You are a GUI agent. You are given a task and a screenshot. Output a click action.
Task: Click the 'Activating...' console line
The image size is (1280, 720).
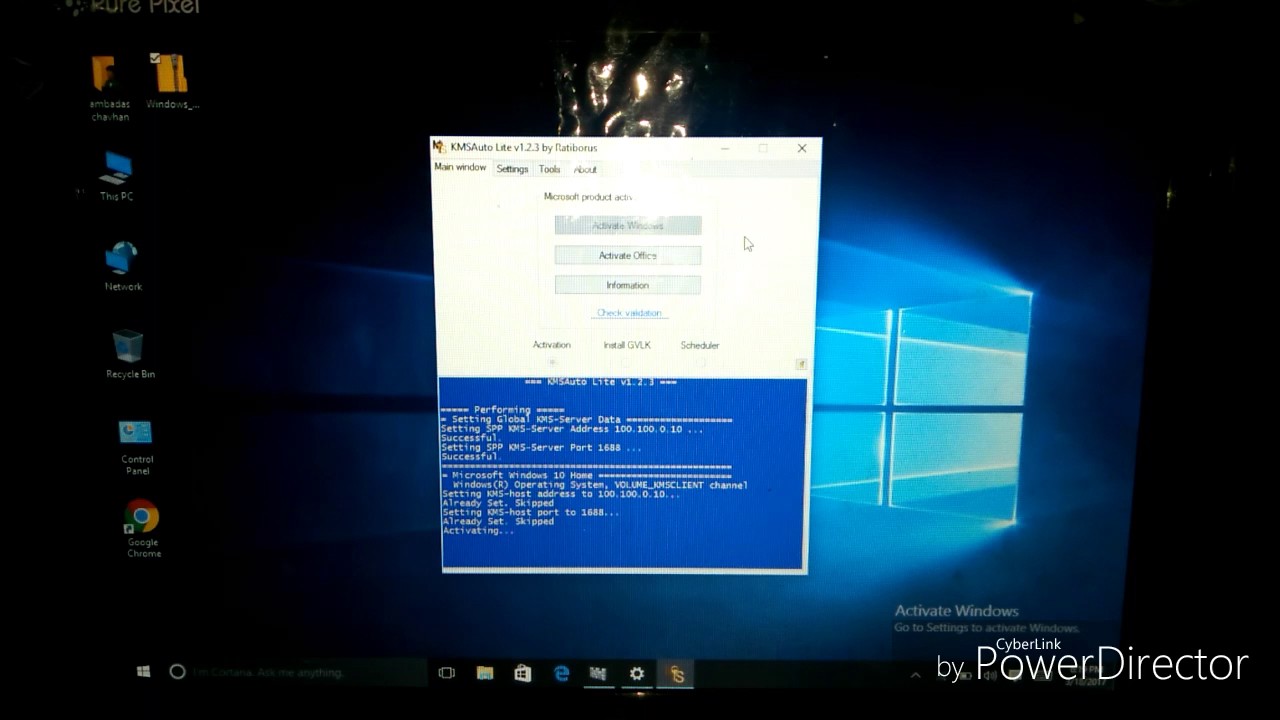pos(478,531)
